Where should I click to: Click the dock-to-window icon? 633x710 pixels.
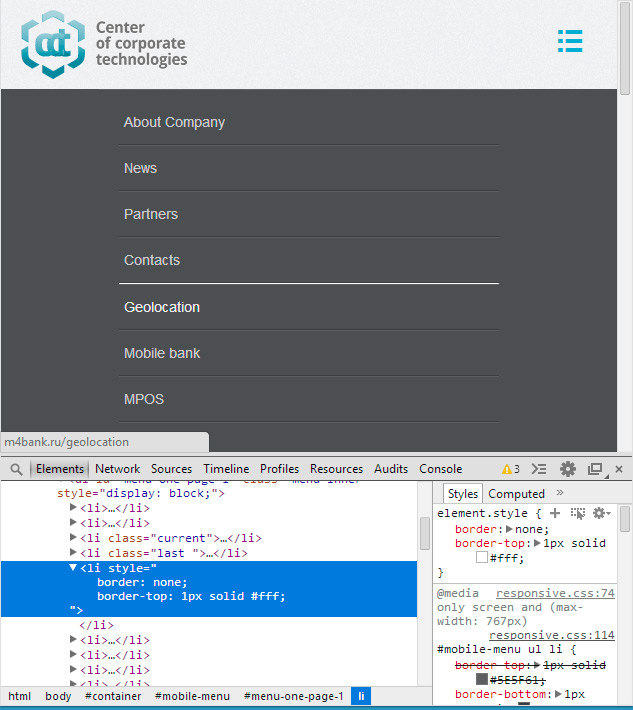[x=595, y=469]
